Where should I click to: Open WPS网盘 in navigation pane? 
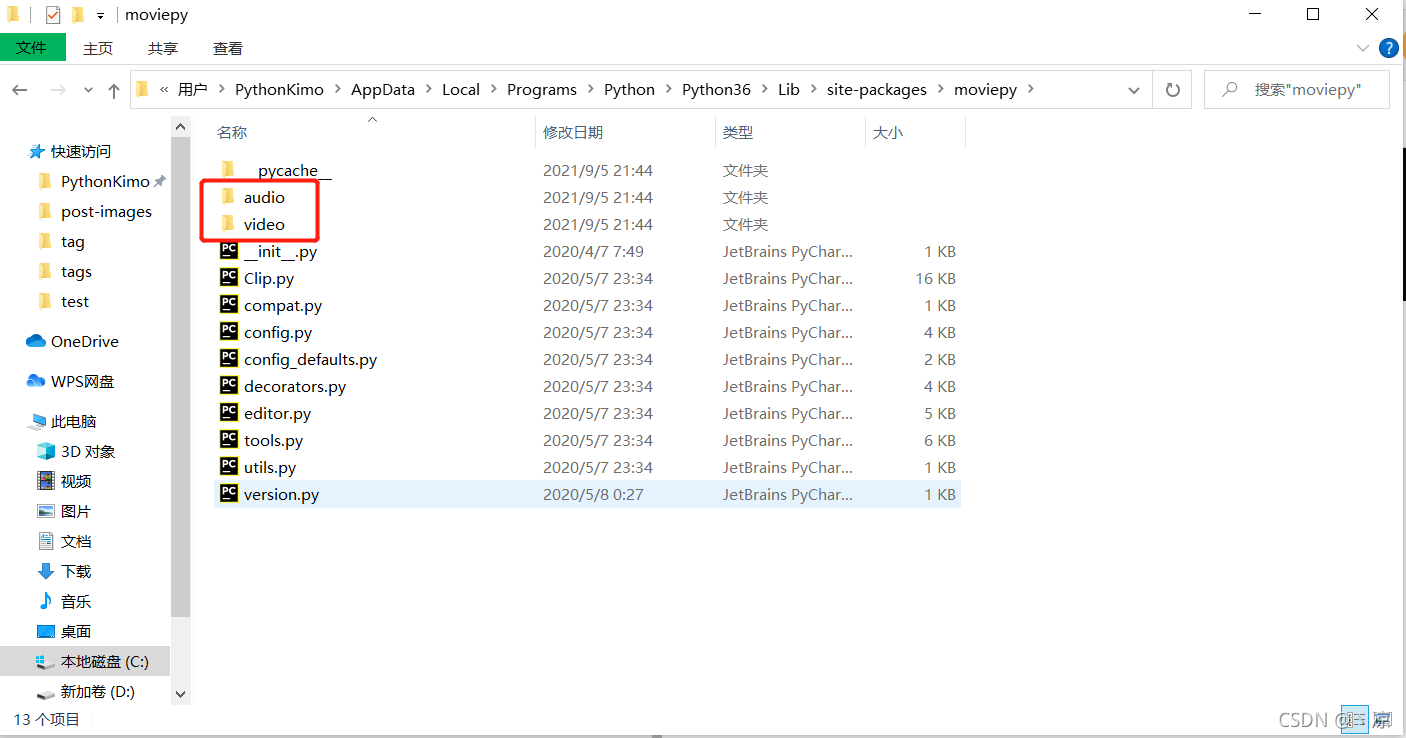(83, 381)
